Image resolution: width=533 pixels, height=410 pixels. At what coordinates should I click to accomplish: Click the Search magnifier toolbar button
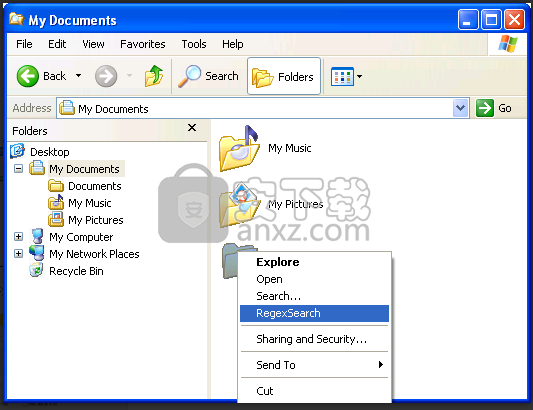tap(209, 76)
